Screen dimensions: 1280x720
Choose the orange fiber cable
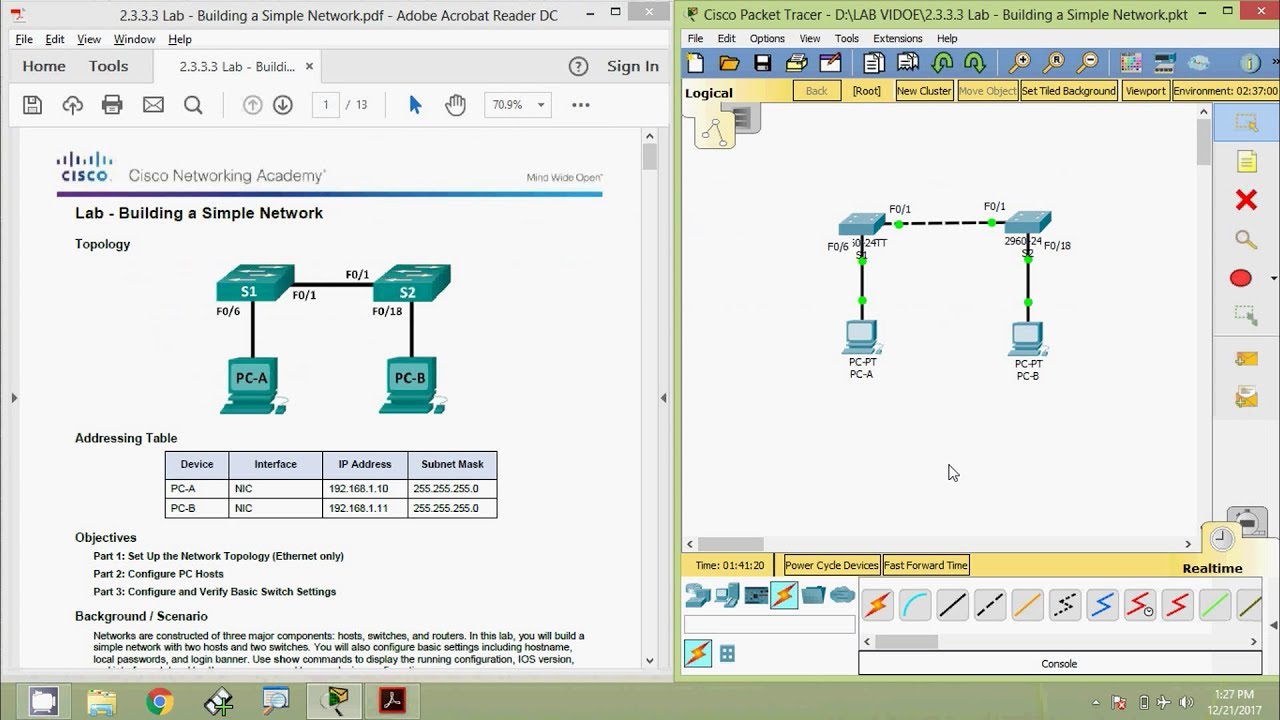tap(1027, 605)
